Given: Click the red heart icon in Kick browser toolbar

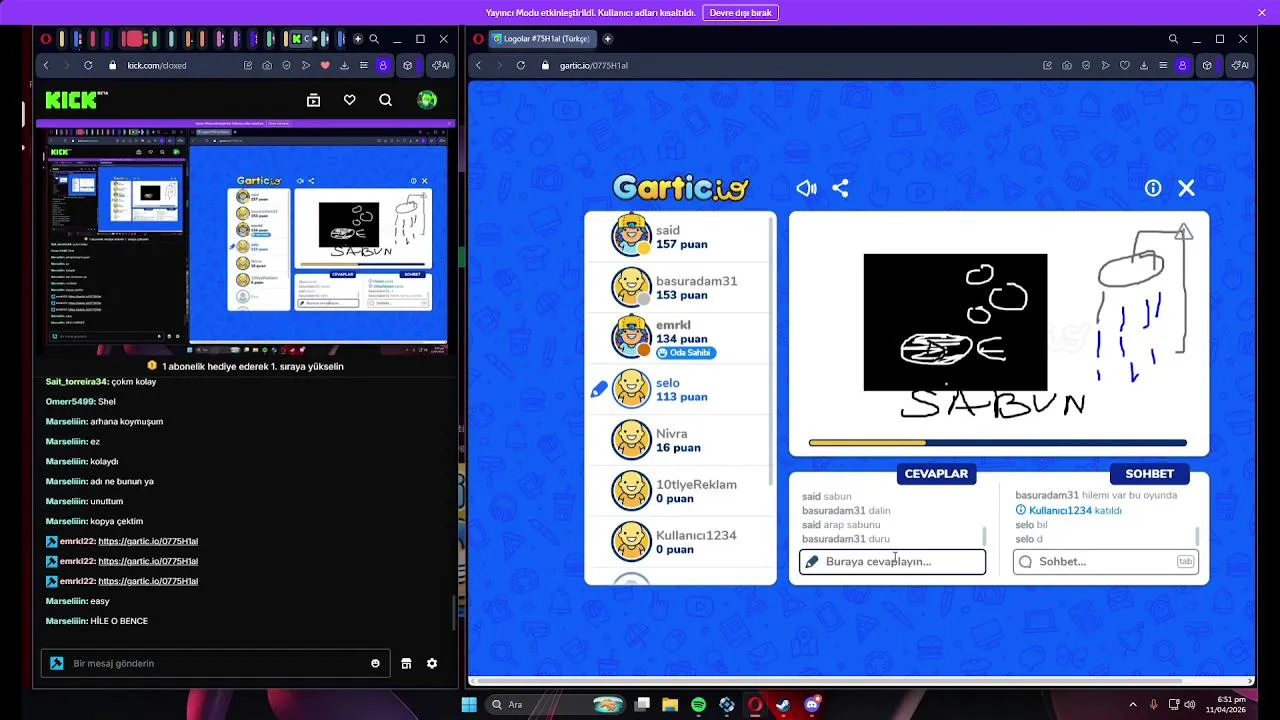Looking at the screenshot, I should 325,65.
